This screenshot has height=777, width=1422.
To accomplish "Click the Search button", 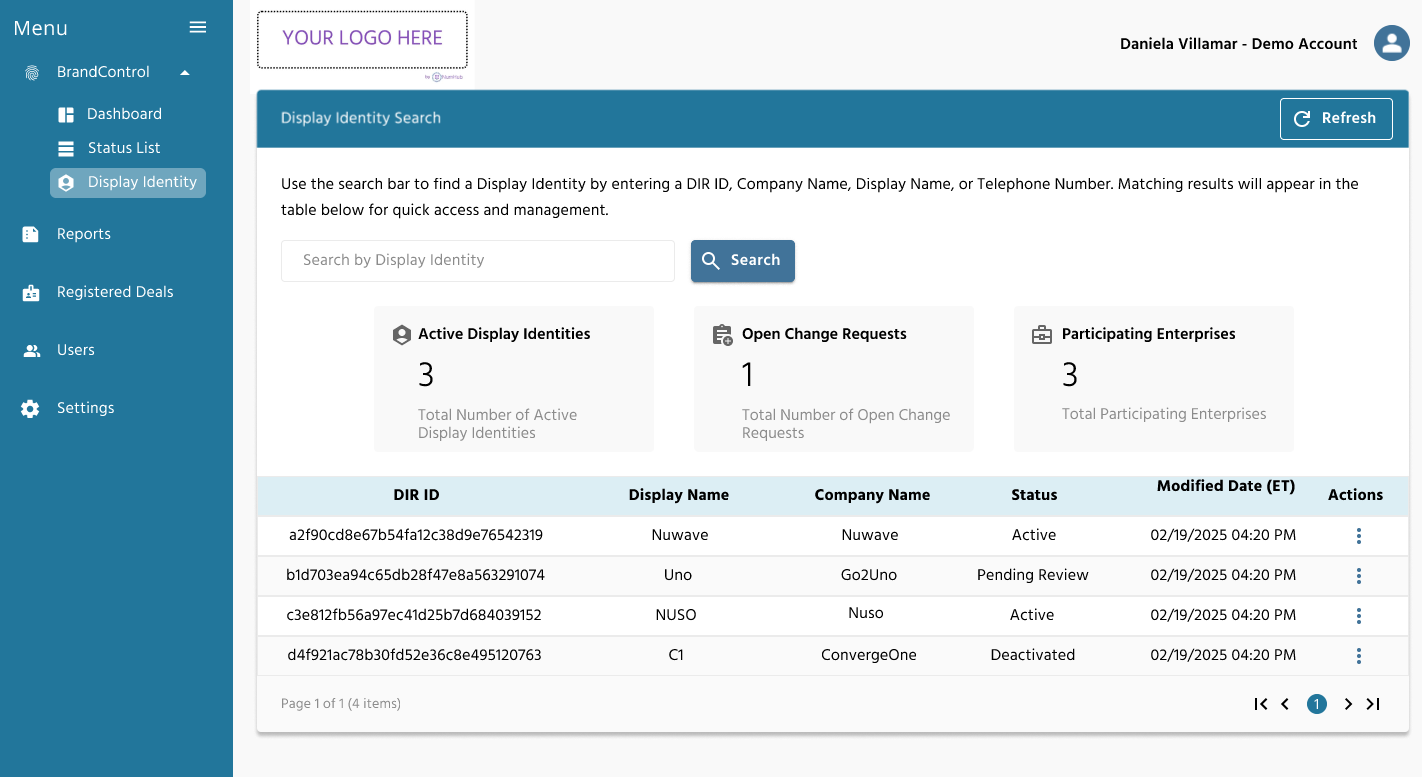I will [x=743, y=261].
